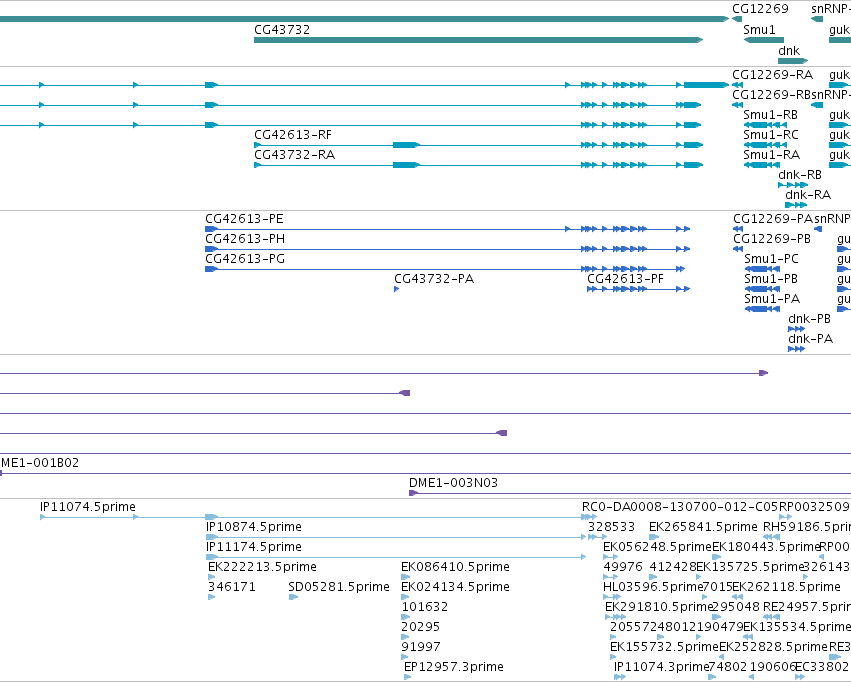This screenshot has width=851, height=682.
Task: Click EST 346171 label
Action: (x=232, y=587)
